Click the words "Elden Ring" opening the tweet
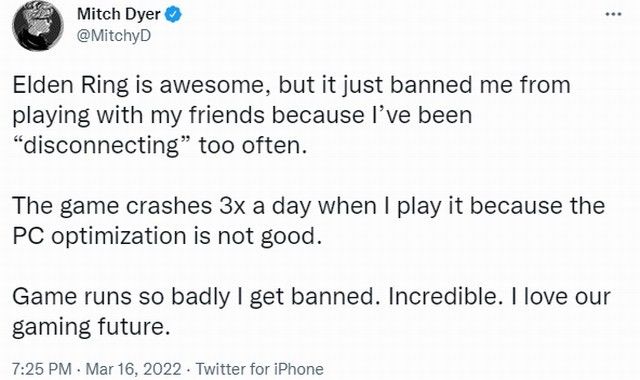Screen dimensions: 640x380 [x=70, y=86]
